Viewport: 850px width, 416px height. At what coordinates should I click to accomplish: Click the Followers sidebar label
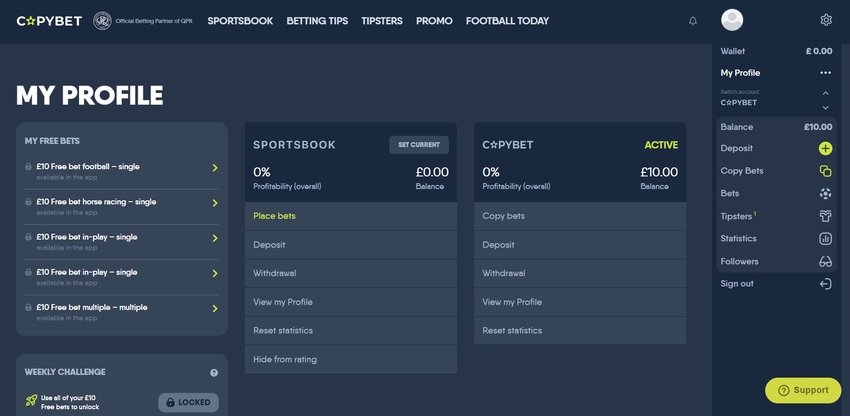pos(739,261)
